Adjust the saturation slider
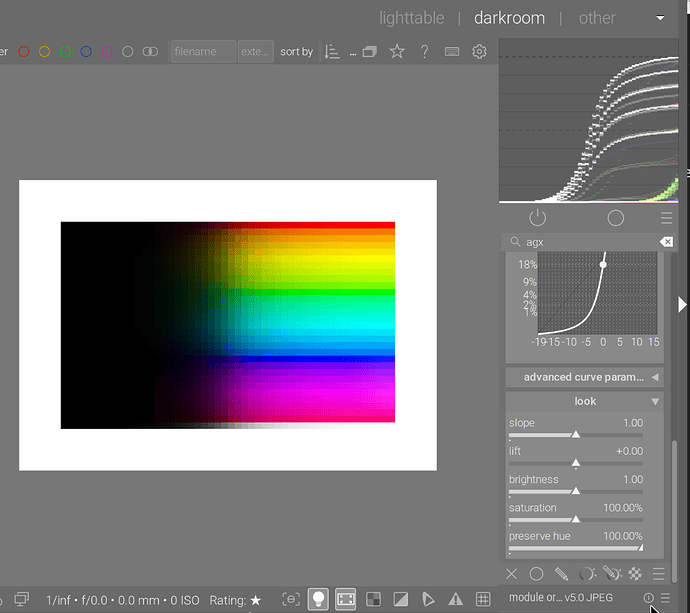Screen dimensions: 690x613 575,519
